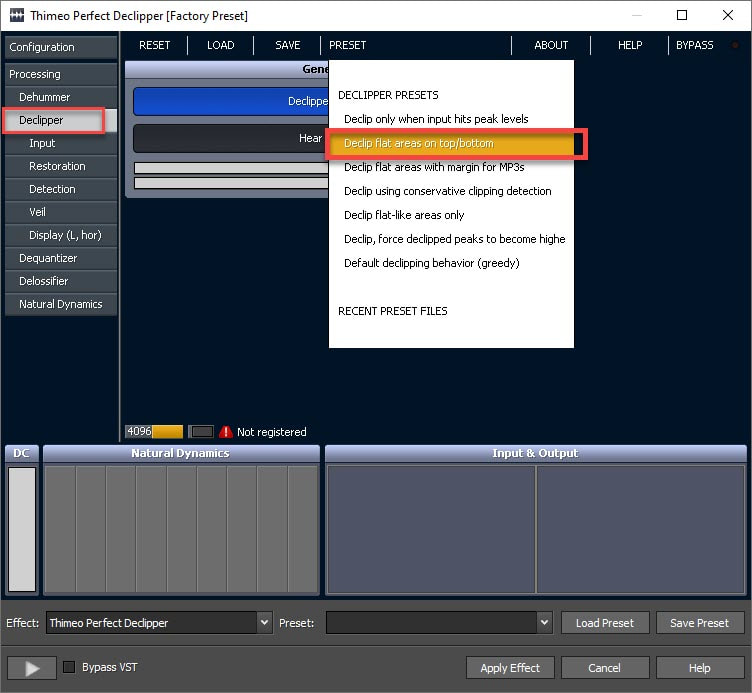Click the play preview button
The height and width of the screenshot is (693, 752).
pyautogui.click(x=32, y=668)
